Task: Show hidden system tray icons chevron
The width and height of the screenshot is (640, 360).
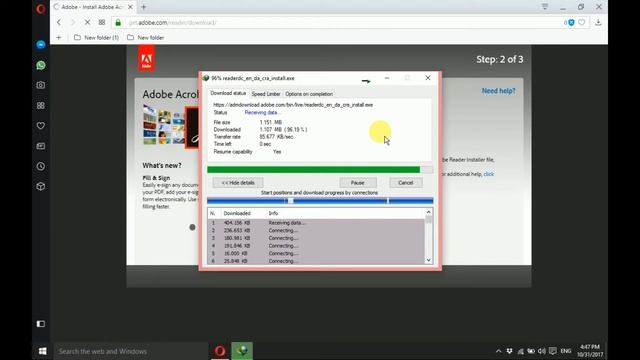Action: tap(498, 351)
